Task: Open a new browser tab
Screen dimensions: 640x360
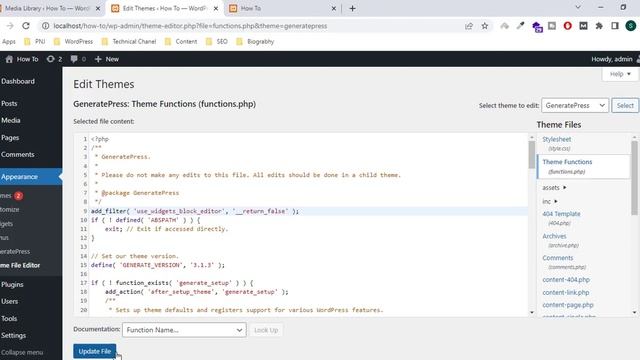Action: (352, 8)
